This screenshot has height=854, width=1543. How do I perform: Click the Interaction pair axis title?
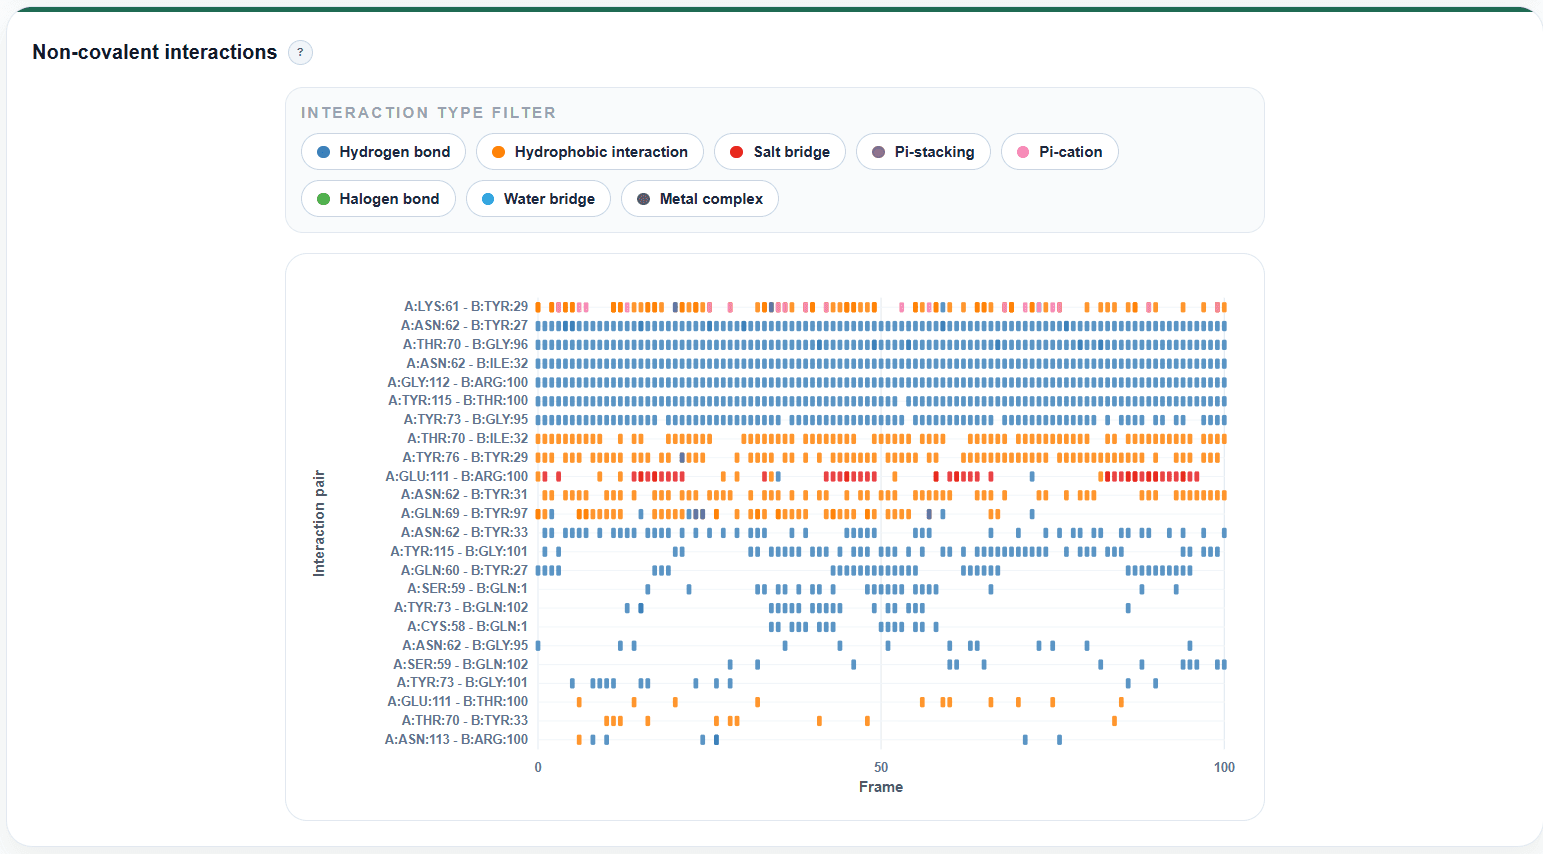coord(320,523)
